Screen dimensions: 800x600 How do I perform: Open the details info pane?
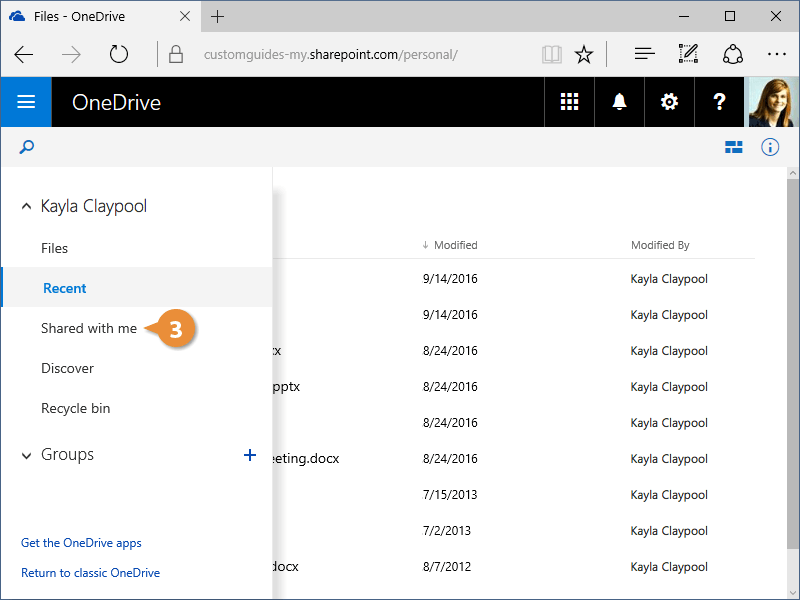[x=770, y=147]
